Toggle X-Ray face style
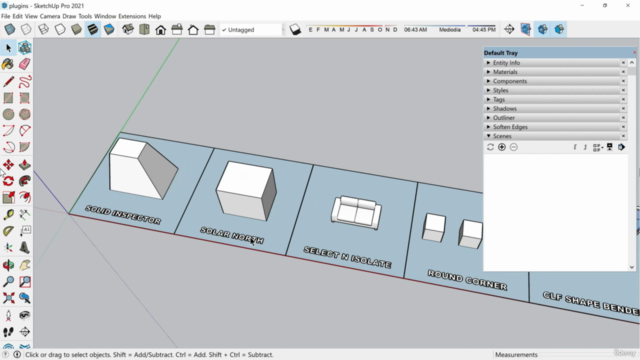Viewport: 640px width, 360px height. click(x=10, y=29)
